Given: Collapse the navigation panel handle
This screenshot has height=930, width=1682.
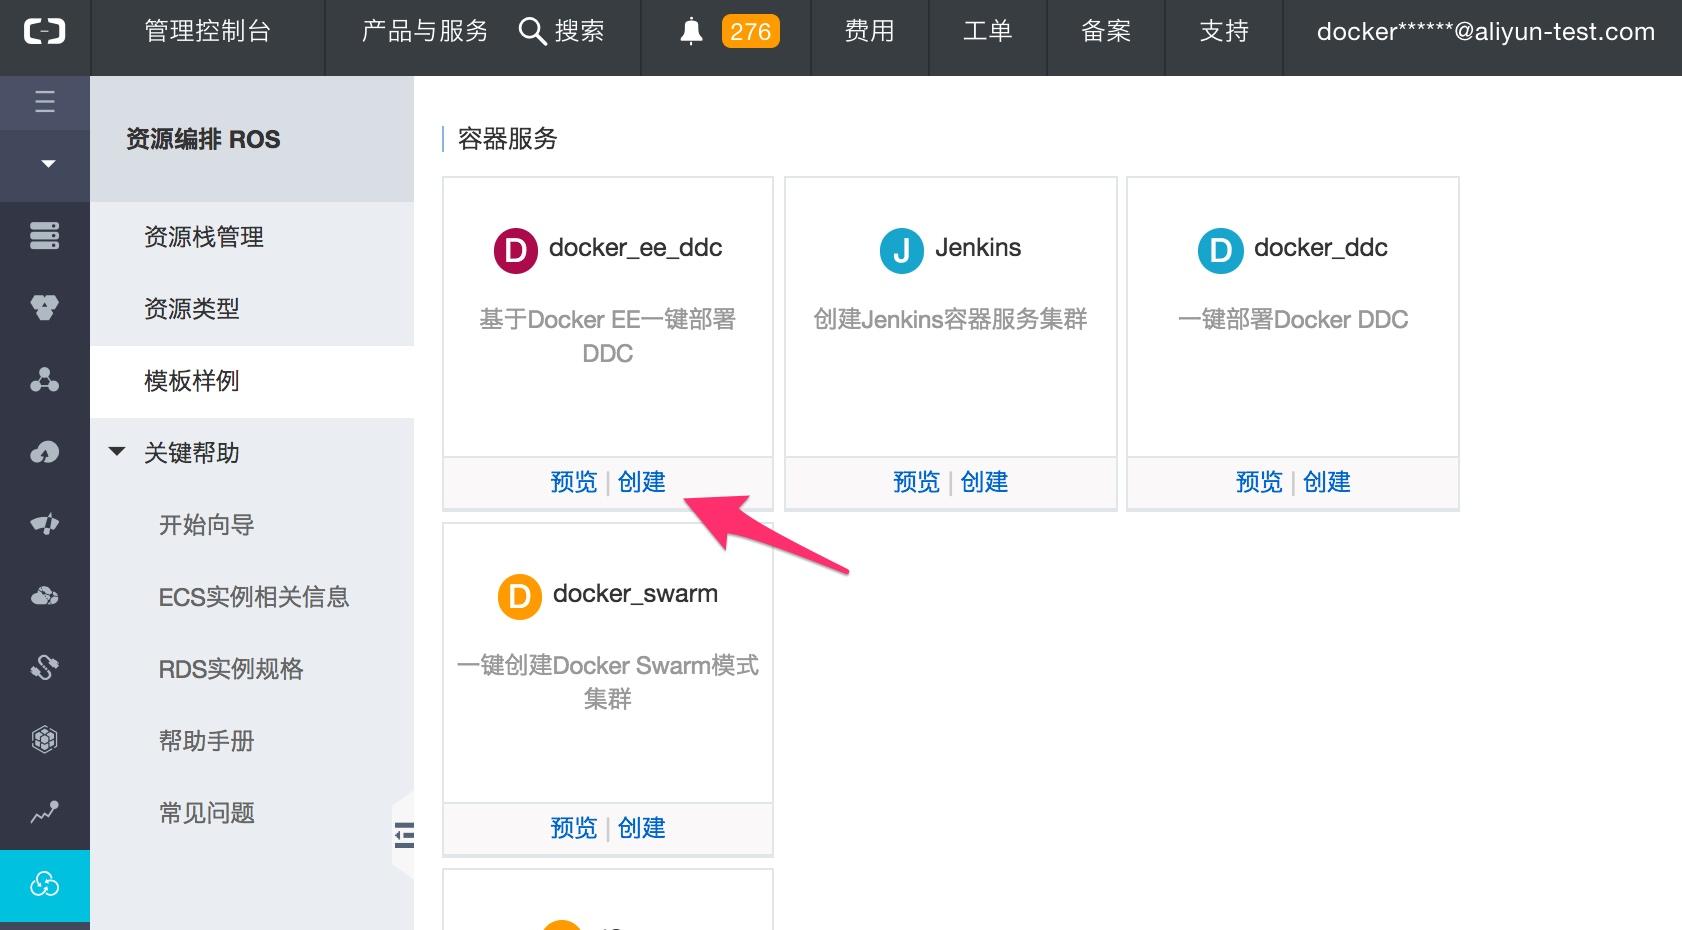Looking at the screenshot, I should (404, 835).
